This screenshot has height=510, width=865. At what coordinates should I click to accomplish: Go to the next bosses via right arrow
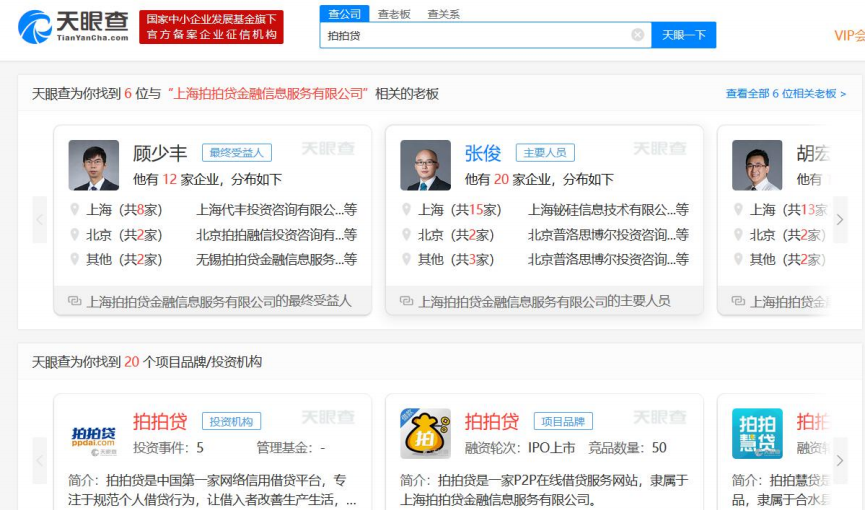840,220
